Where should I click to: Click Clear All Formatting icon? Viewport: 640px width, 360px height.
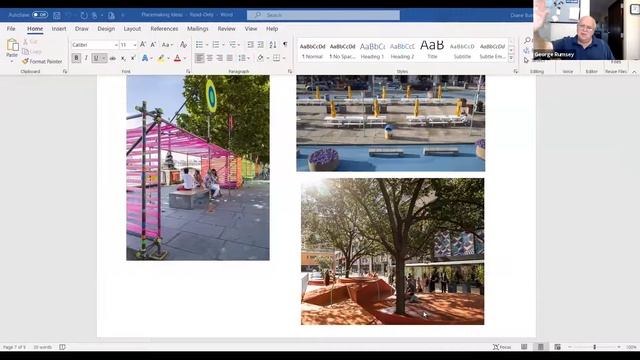click(x=183, y=44)
